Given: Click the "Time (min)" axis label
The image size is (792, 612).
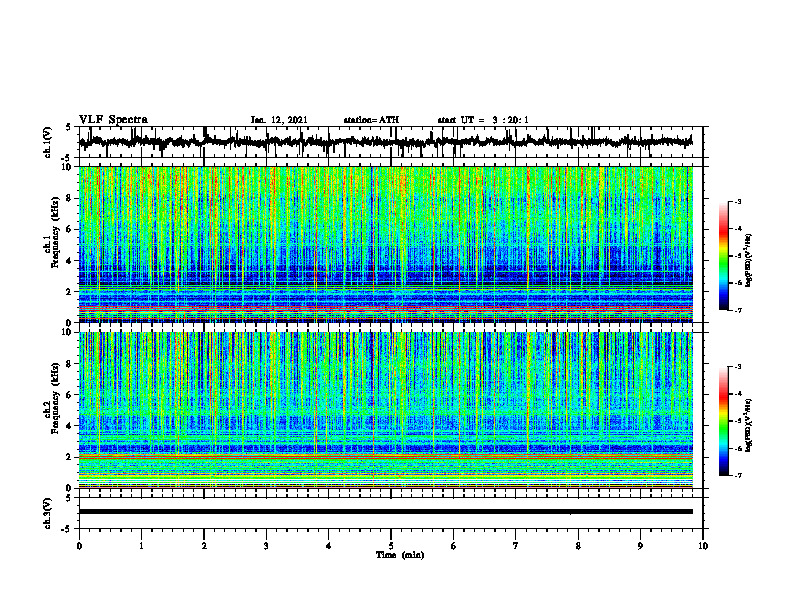Looking at the screenshot, I should point(400,554).
